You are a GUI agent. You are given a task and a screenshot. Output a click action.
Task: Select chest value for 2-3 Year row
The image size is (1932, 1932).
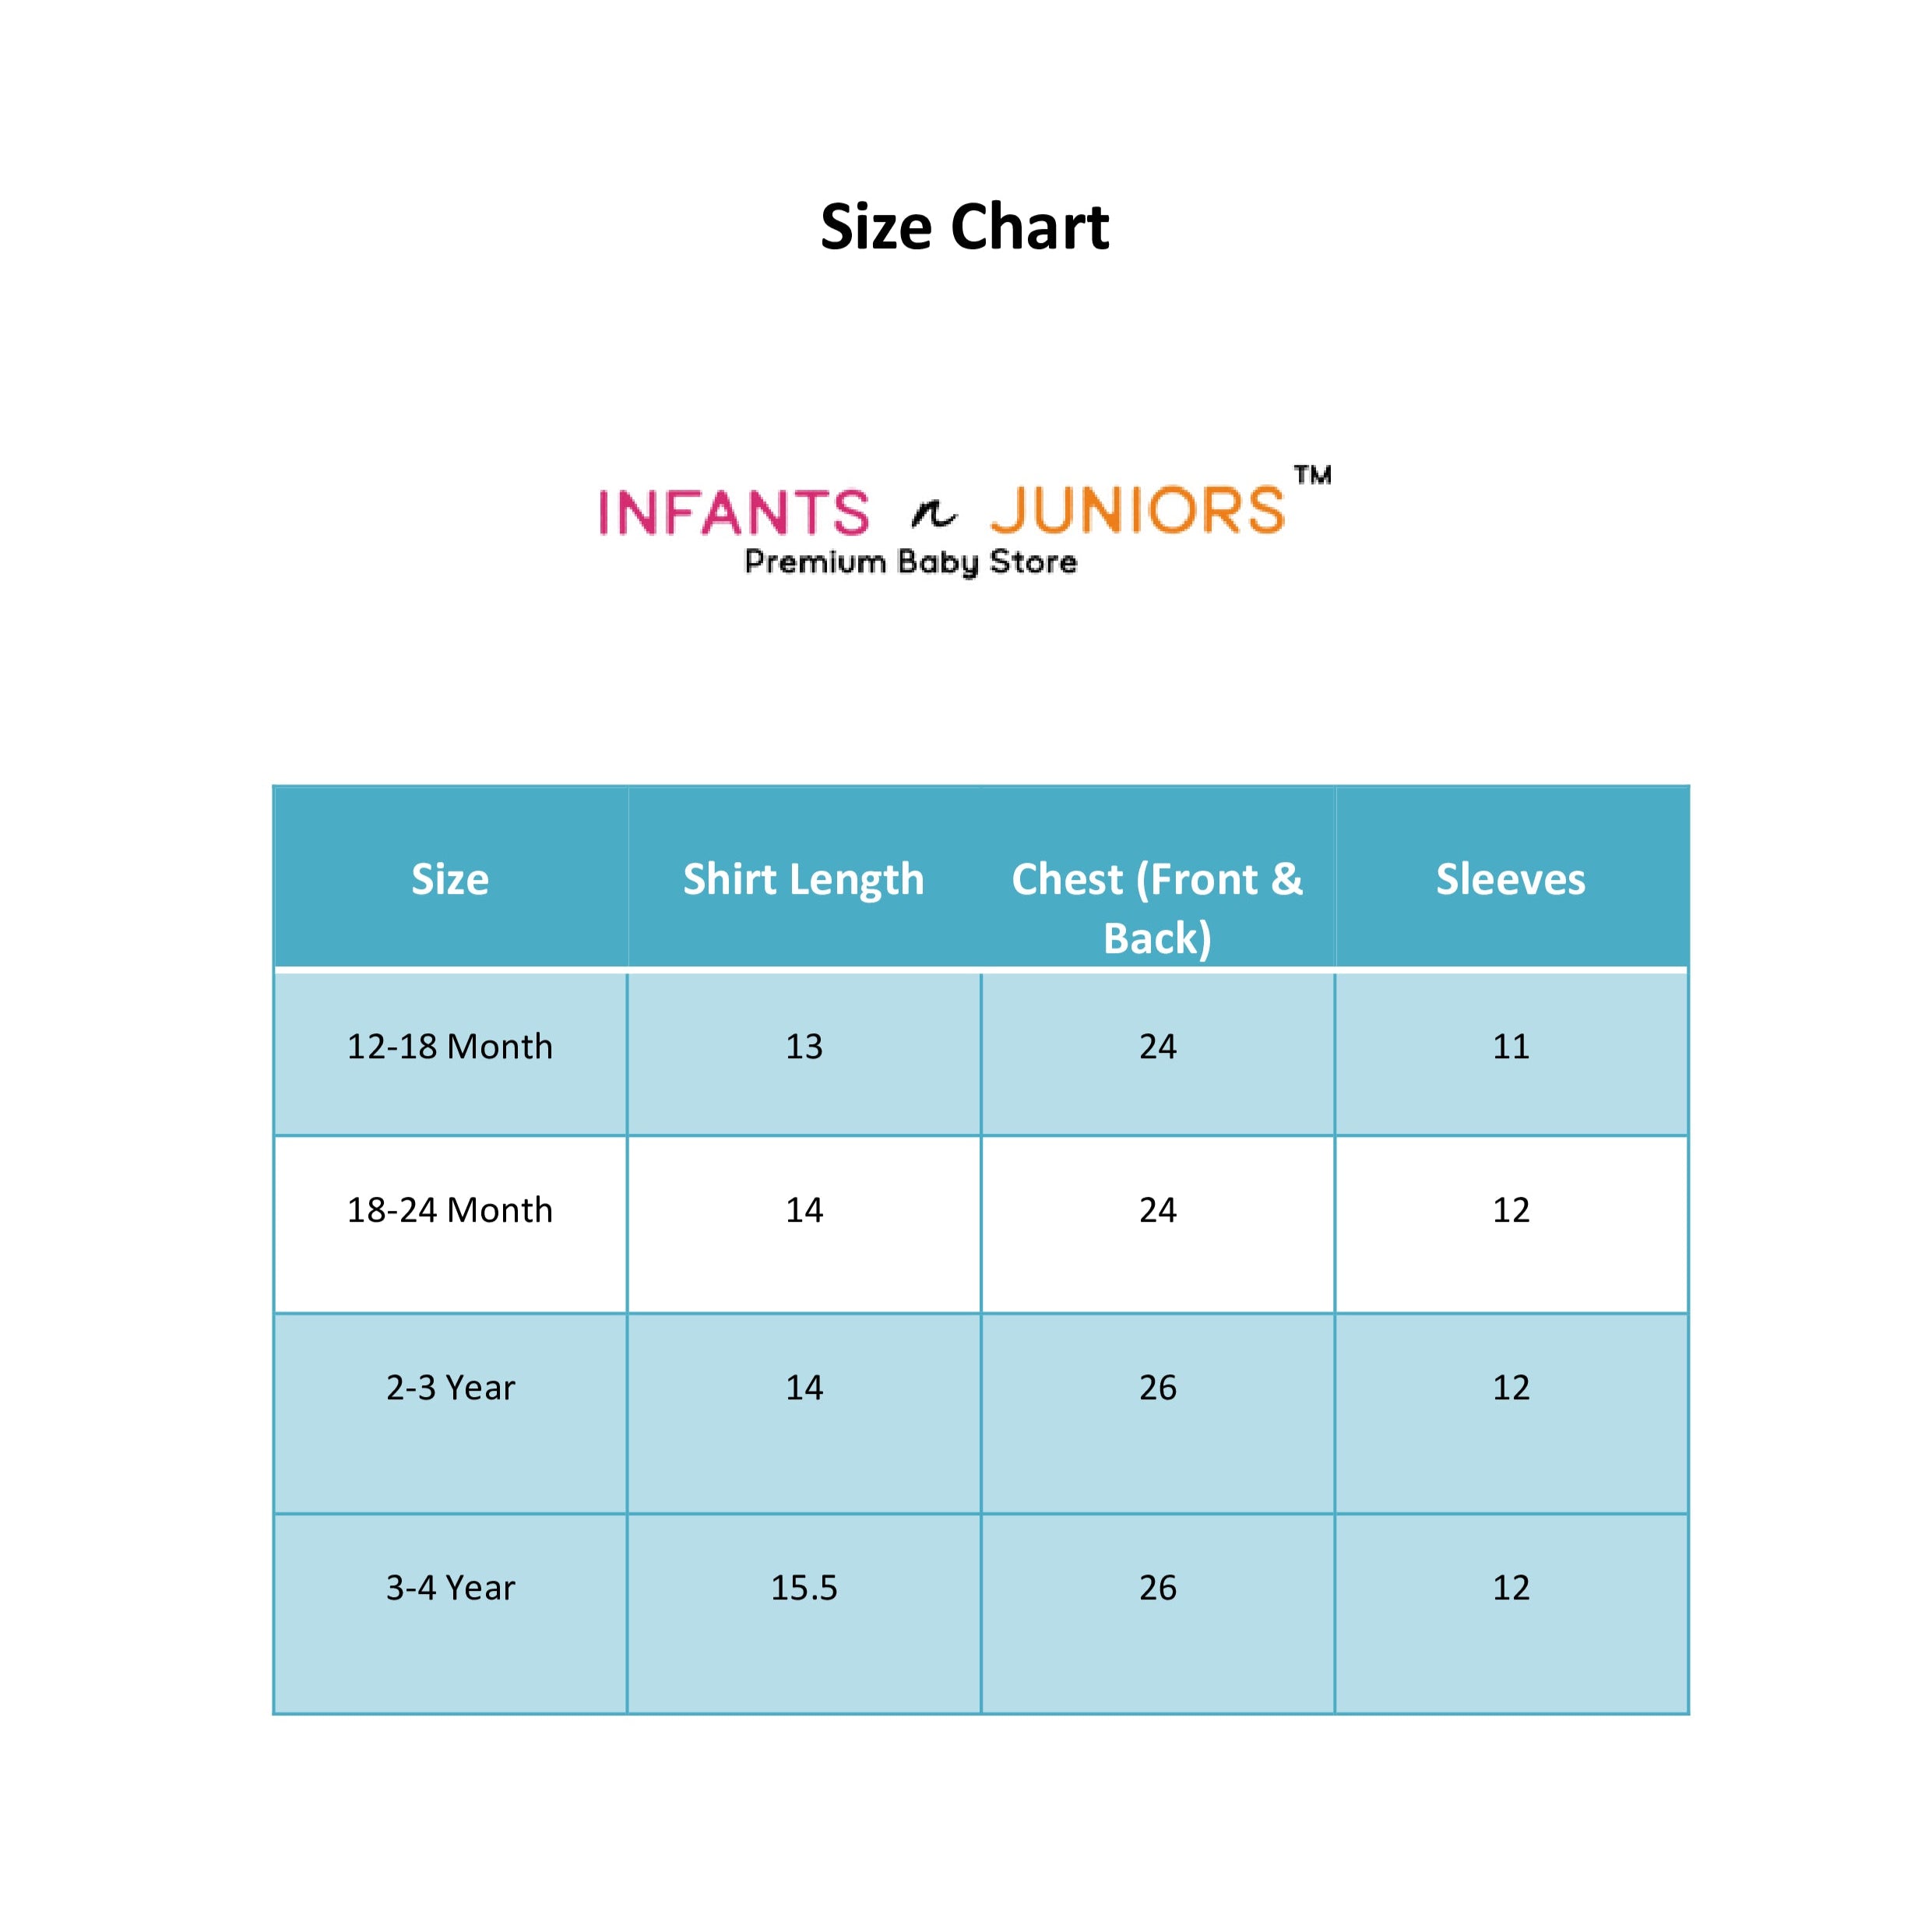tap(1158, 1387)
